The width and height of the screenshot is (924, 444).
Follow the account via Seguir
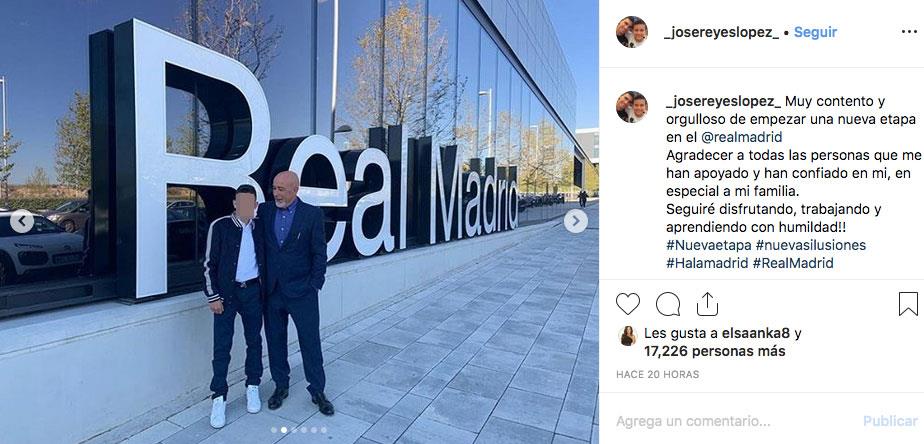click(815, 32)
